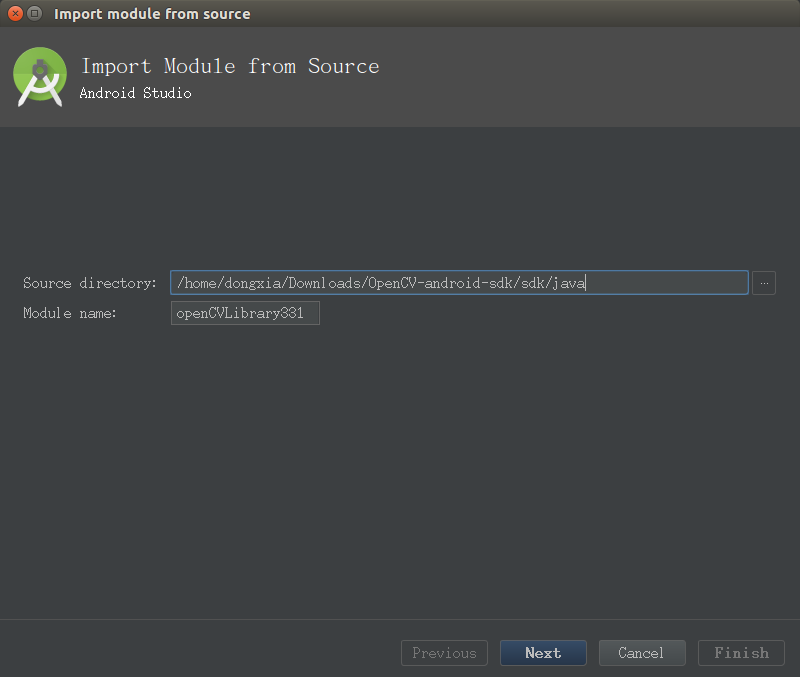Click the Android Studio launcher graphic

[x=39, y=75]
